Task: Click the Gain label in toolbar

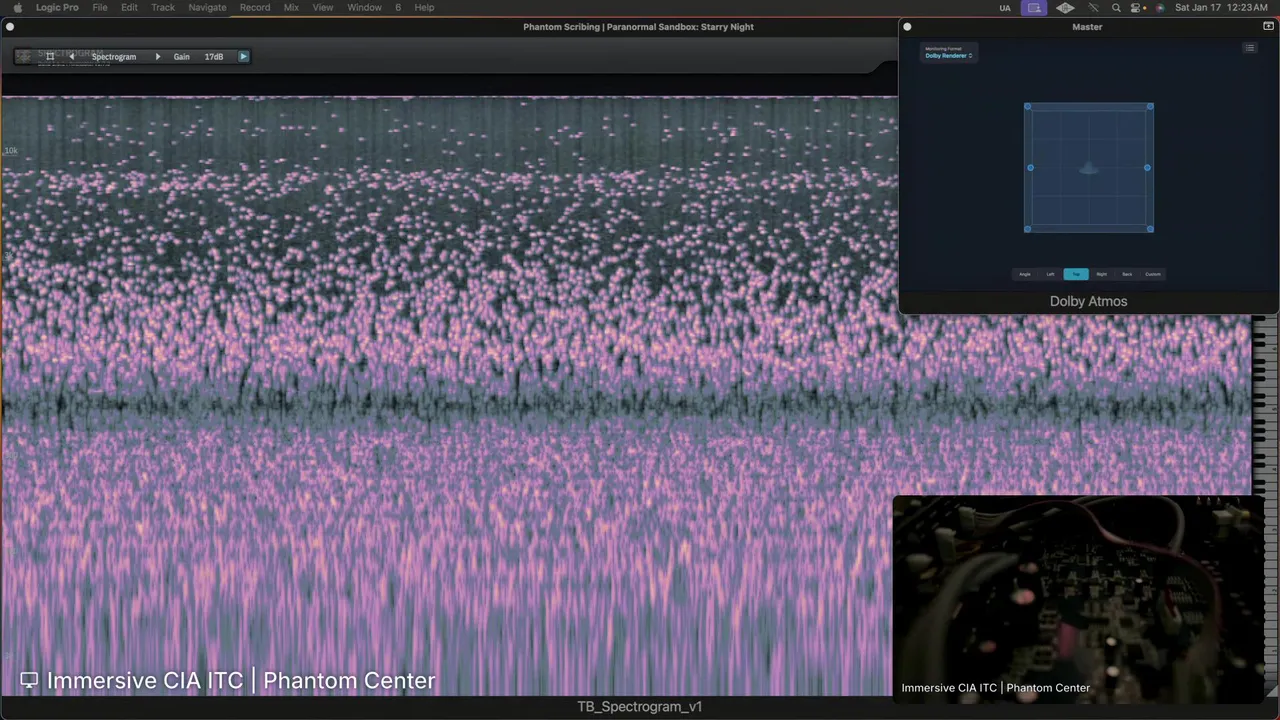Action: [x=181, y=57]
